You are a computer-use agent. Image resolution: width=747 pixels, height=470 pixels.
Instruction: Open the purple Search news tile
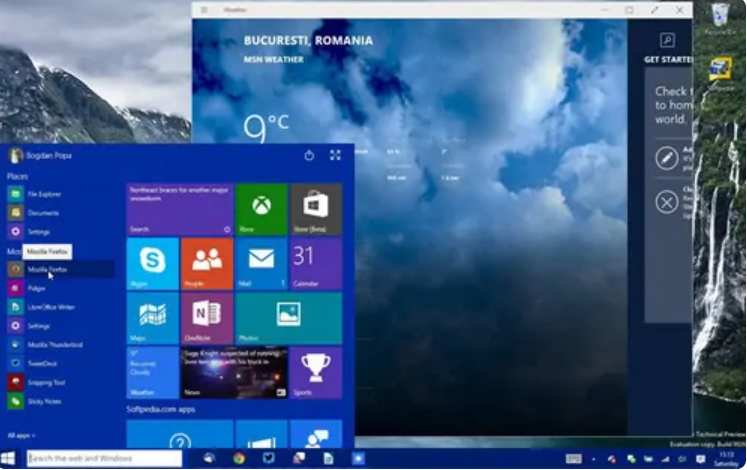coord(180,209)
